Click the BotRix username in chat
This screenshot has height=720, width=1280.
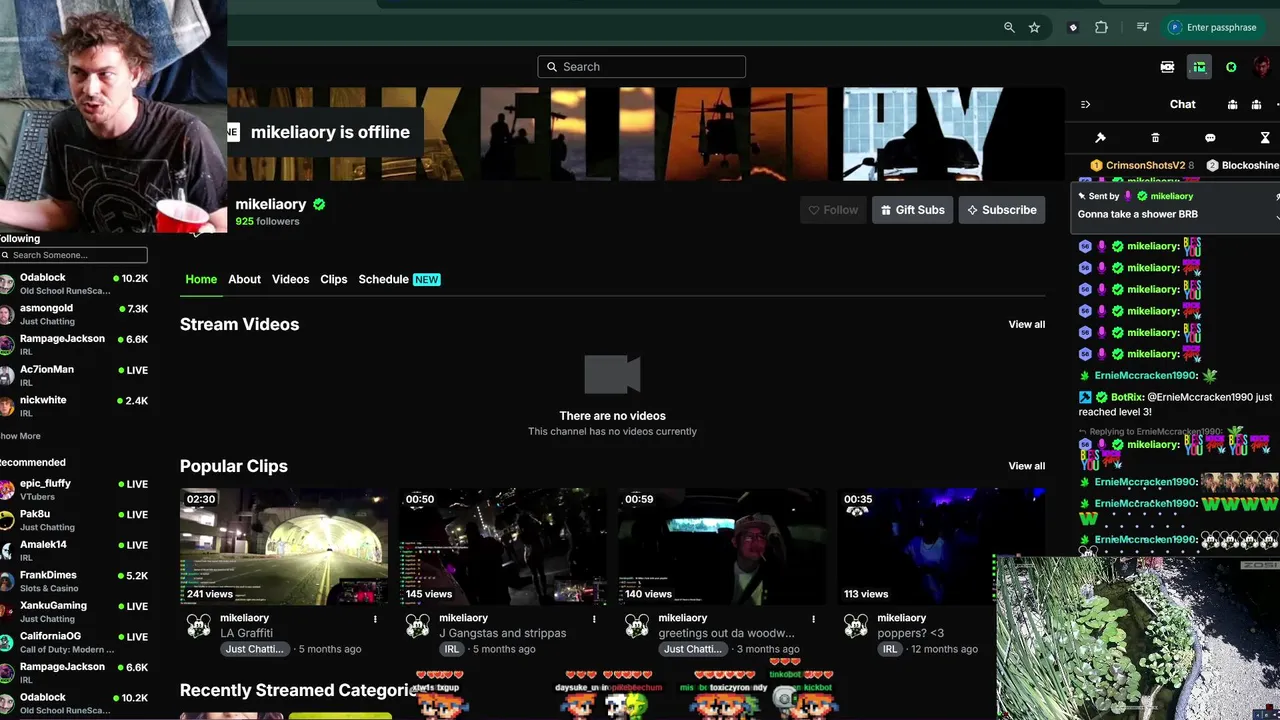1127,397
